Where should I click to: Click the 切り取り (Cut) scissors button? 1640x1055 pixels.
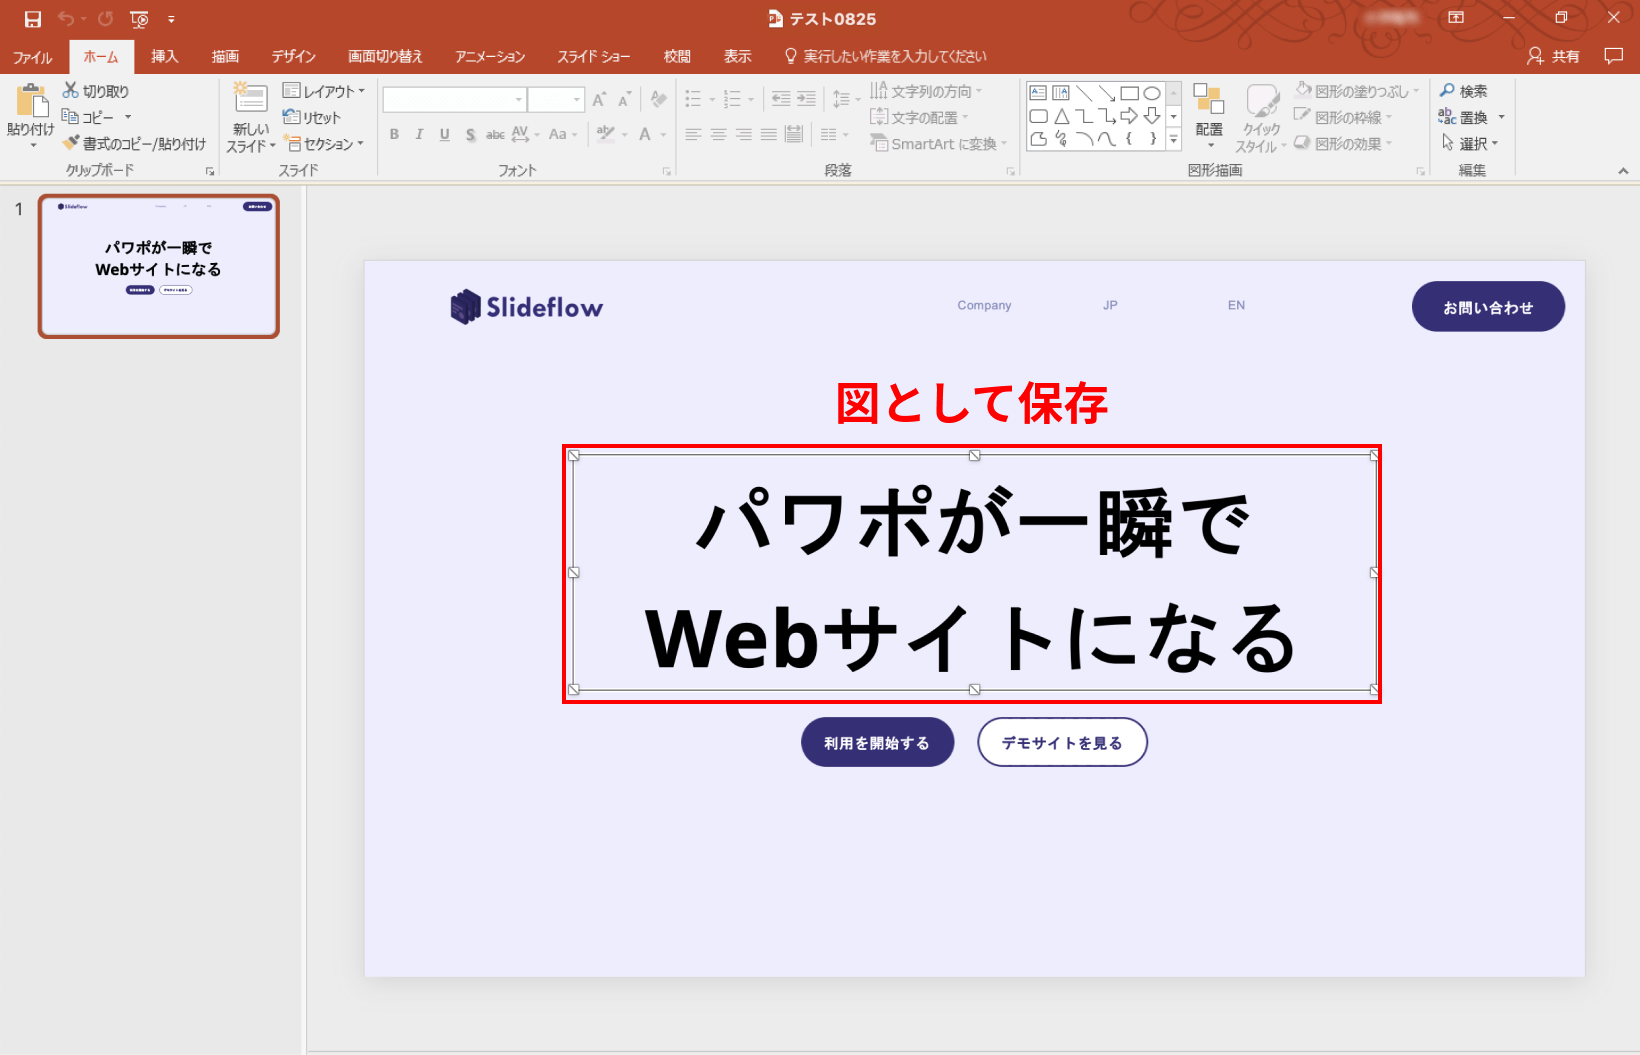[x=96, y=91]
